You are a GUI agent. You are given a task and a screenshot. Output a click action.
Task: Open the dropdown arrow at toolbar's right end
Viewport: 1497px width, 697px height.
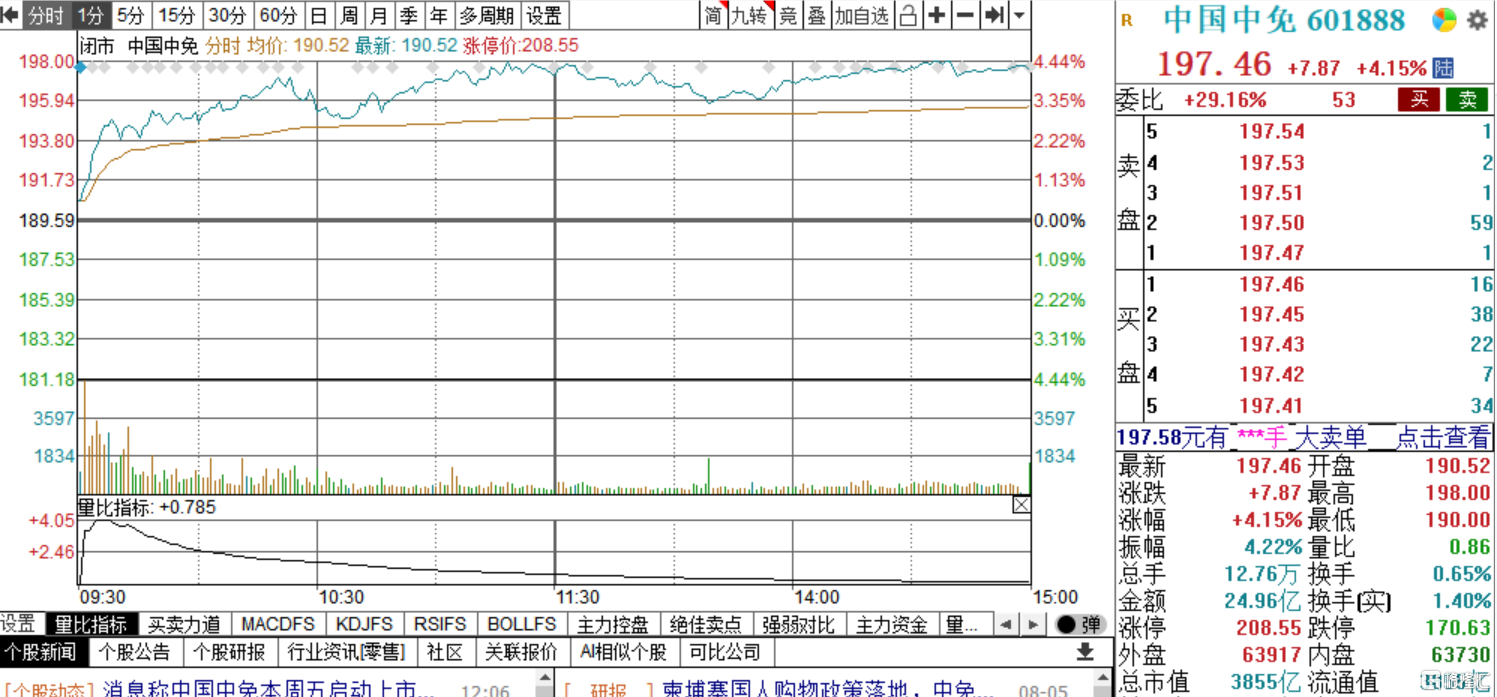(1019, 15)
